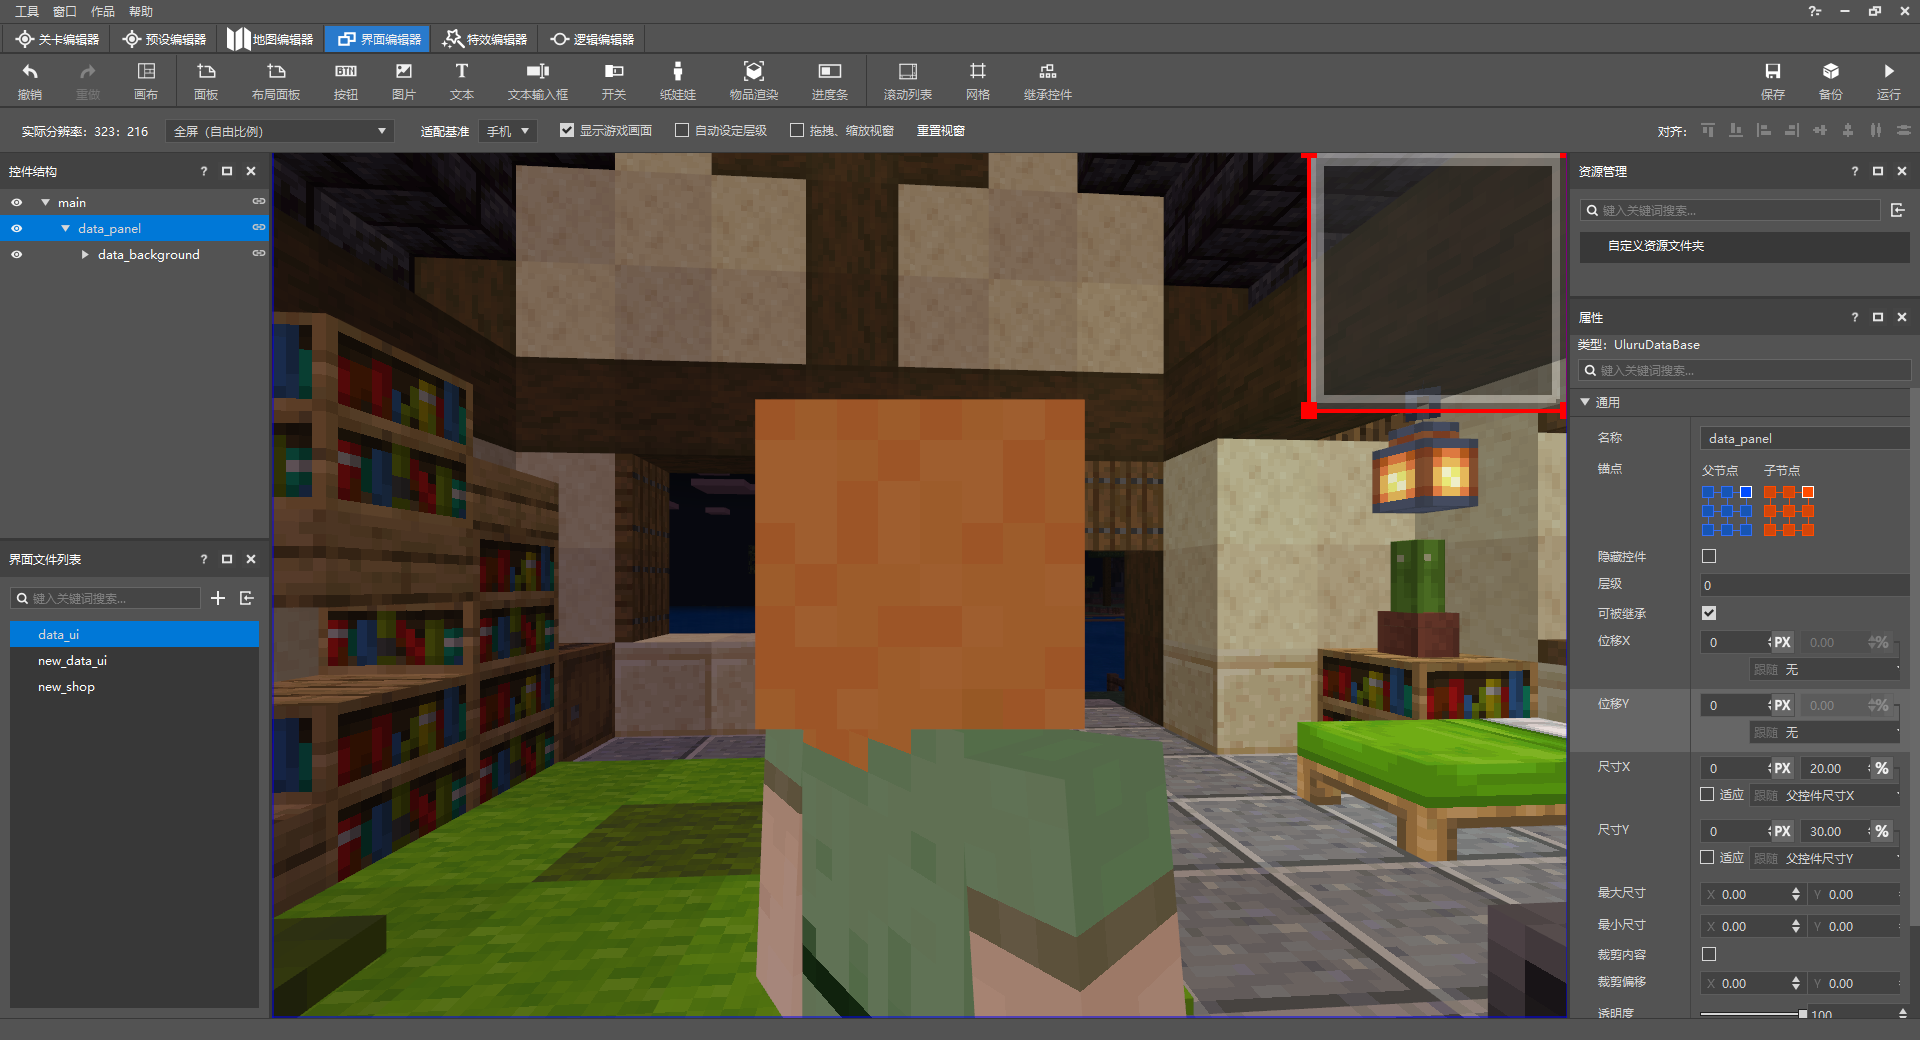
Task: Click the align bottom edges icon
Action: click(x=1736, y=130)
